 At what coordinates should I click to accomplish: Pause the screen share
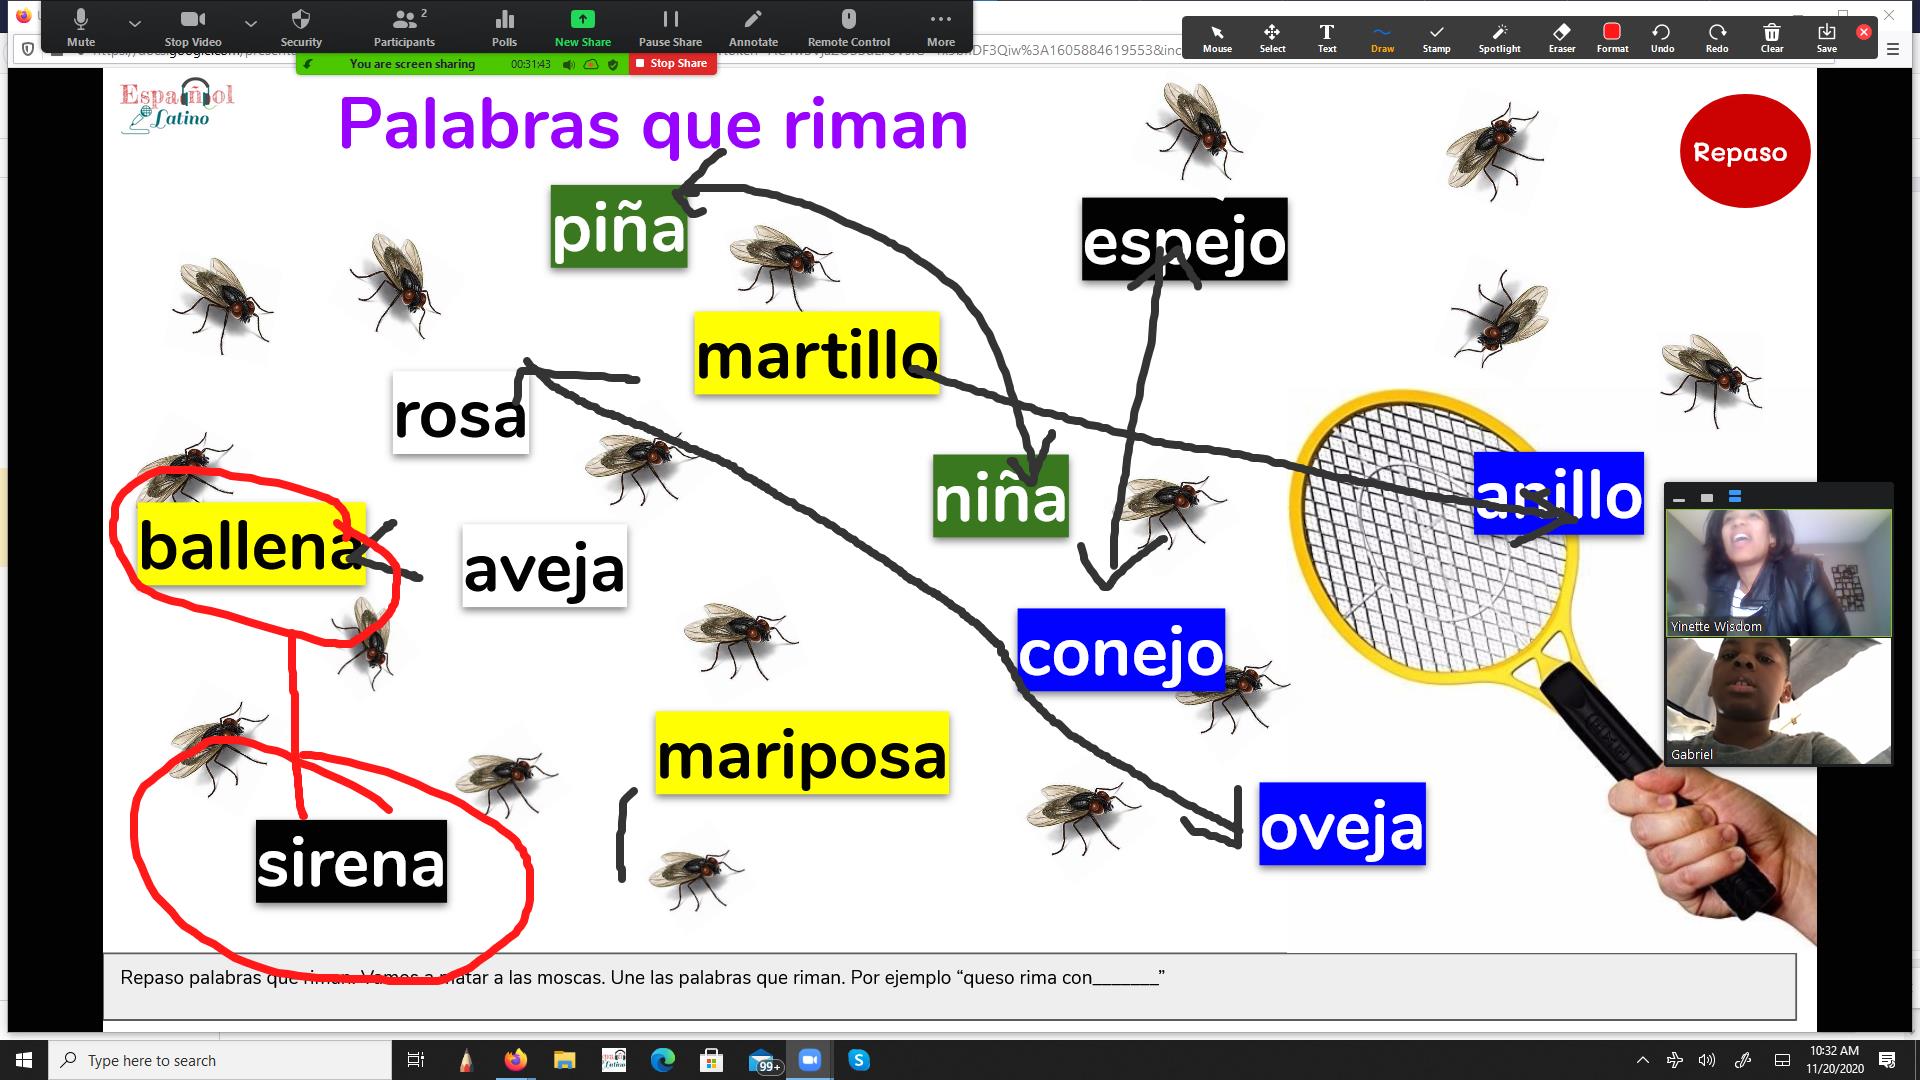click(670, 27)
